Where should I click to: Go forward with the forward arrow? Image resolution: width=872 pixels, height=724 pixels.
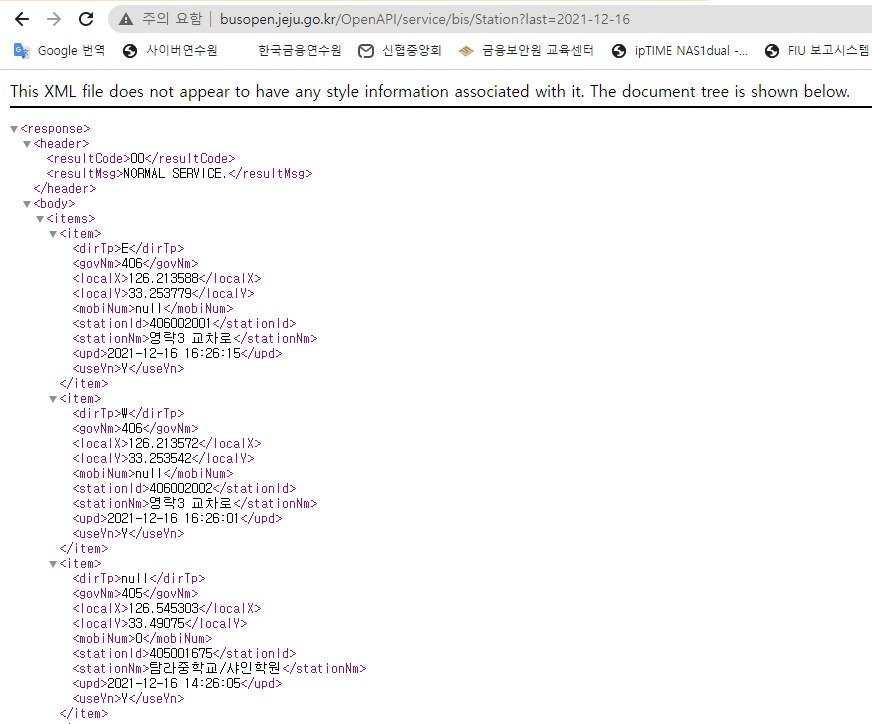tap(54, 19)
